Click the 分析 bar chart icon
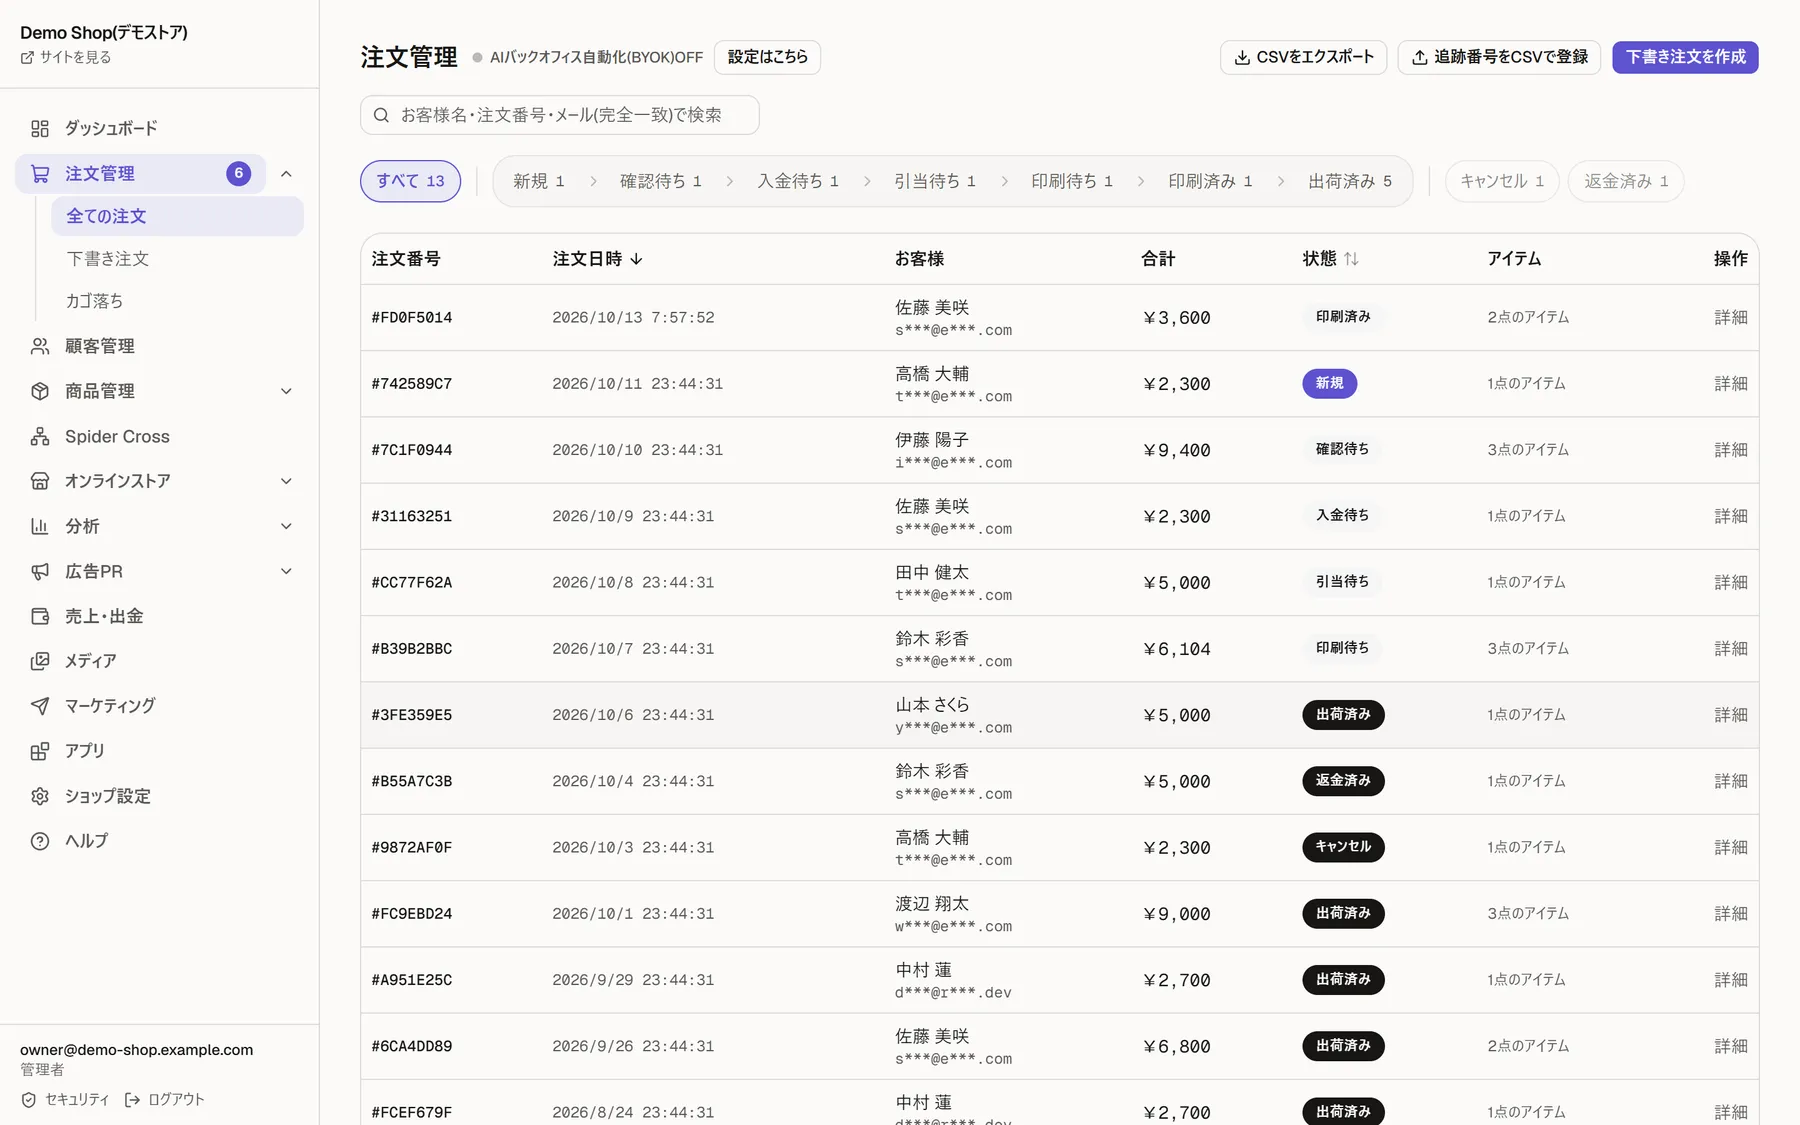This screenshot has width=1800, height=1125. [40, 526]
